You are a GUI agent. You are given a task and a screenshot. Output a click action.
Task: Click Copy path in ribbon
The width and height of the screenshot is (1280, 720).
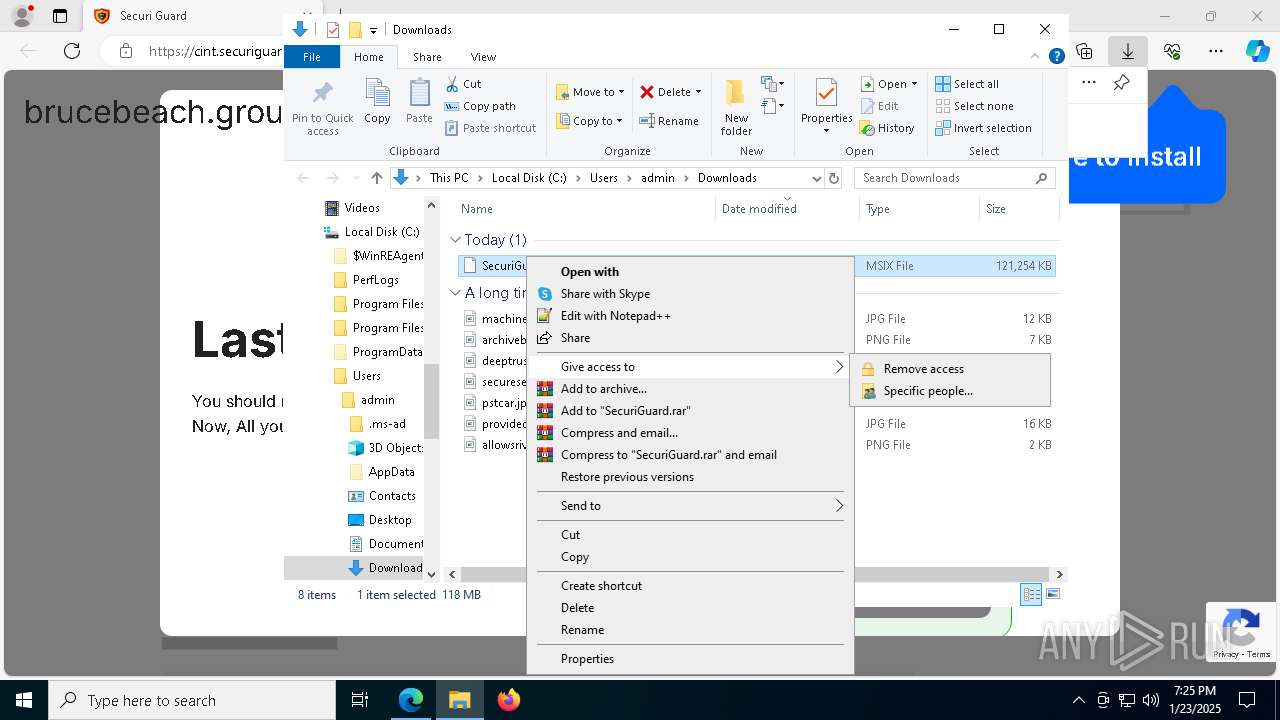[480, 106]
